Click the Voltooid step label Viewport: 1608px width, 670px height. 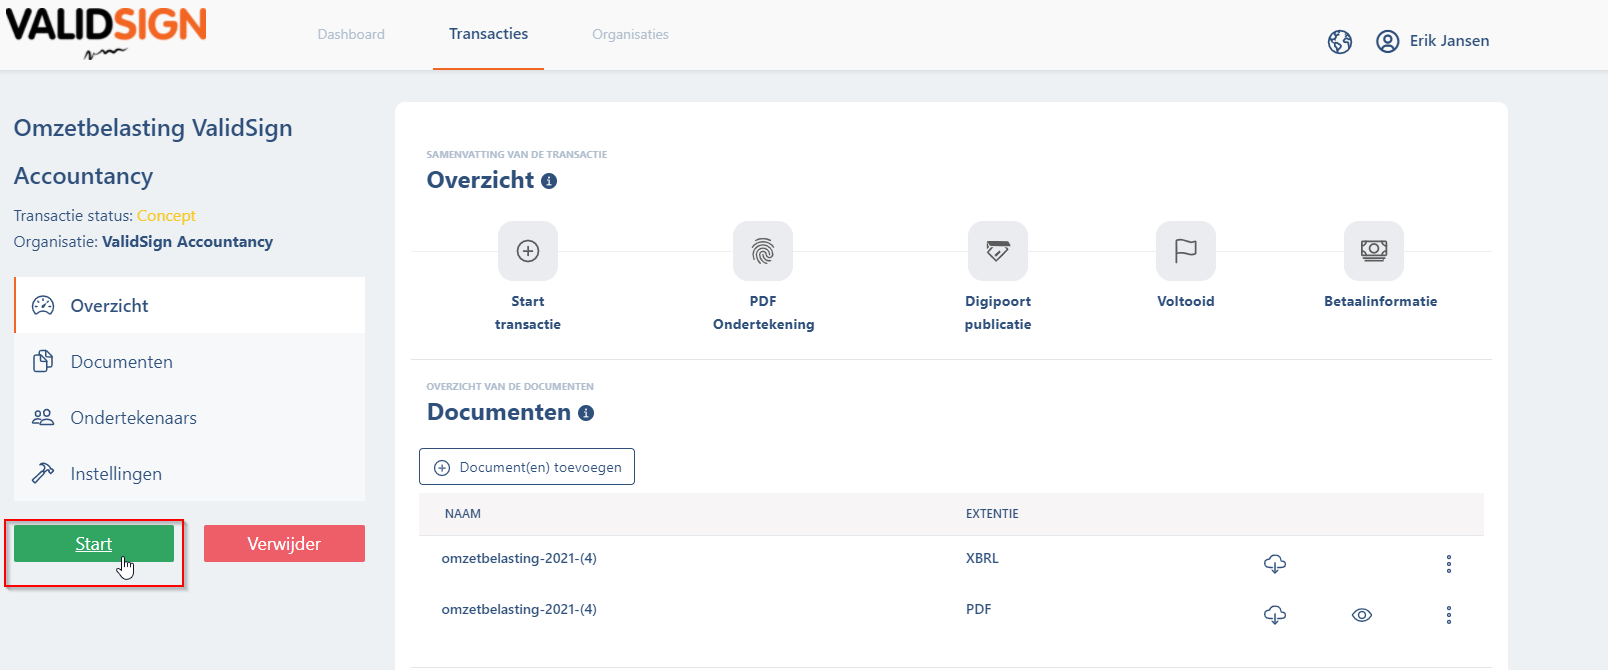[1186, 301]
